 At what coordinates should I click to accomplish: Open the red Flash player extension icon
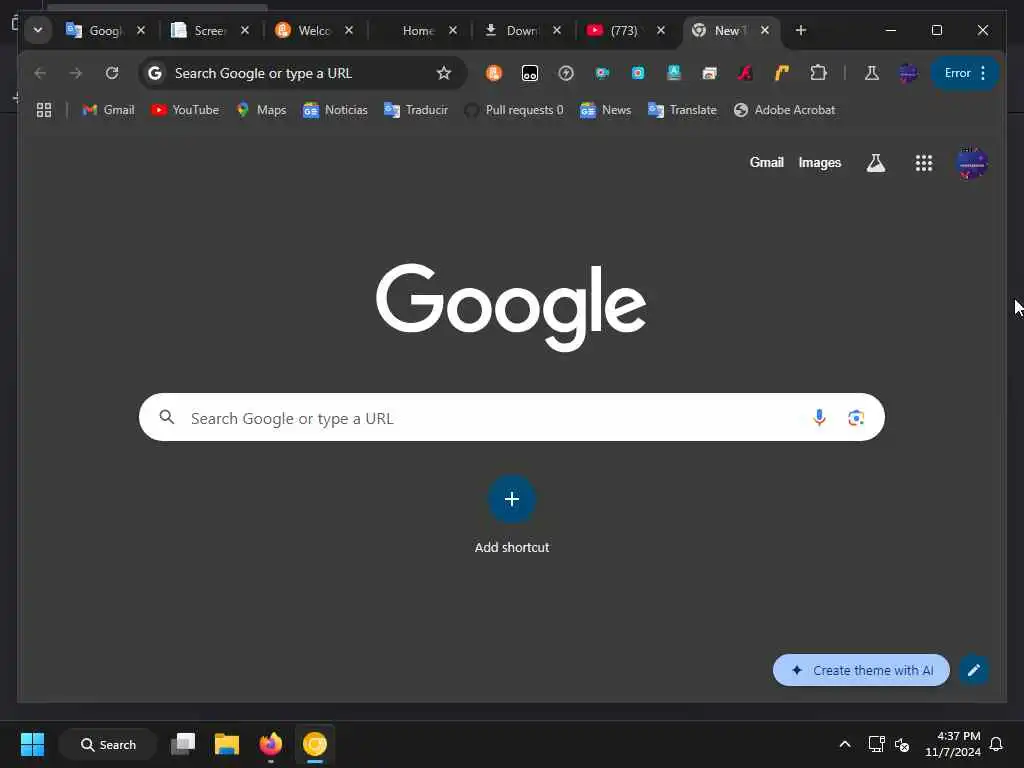745,73
